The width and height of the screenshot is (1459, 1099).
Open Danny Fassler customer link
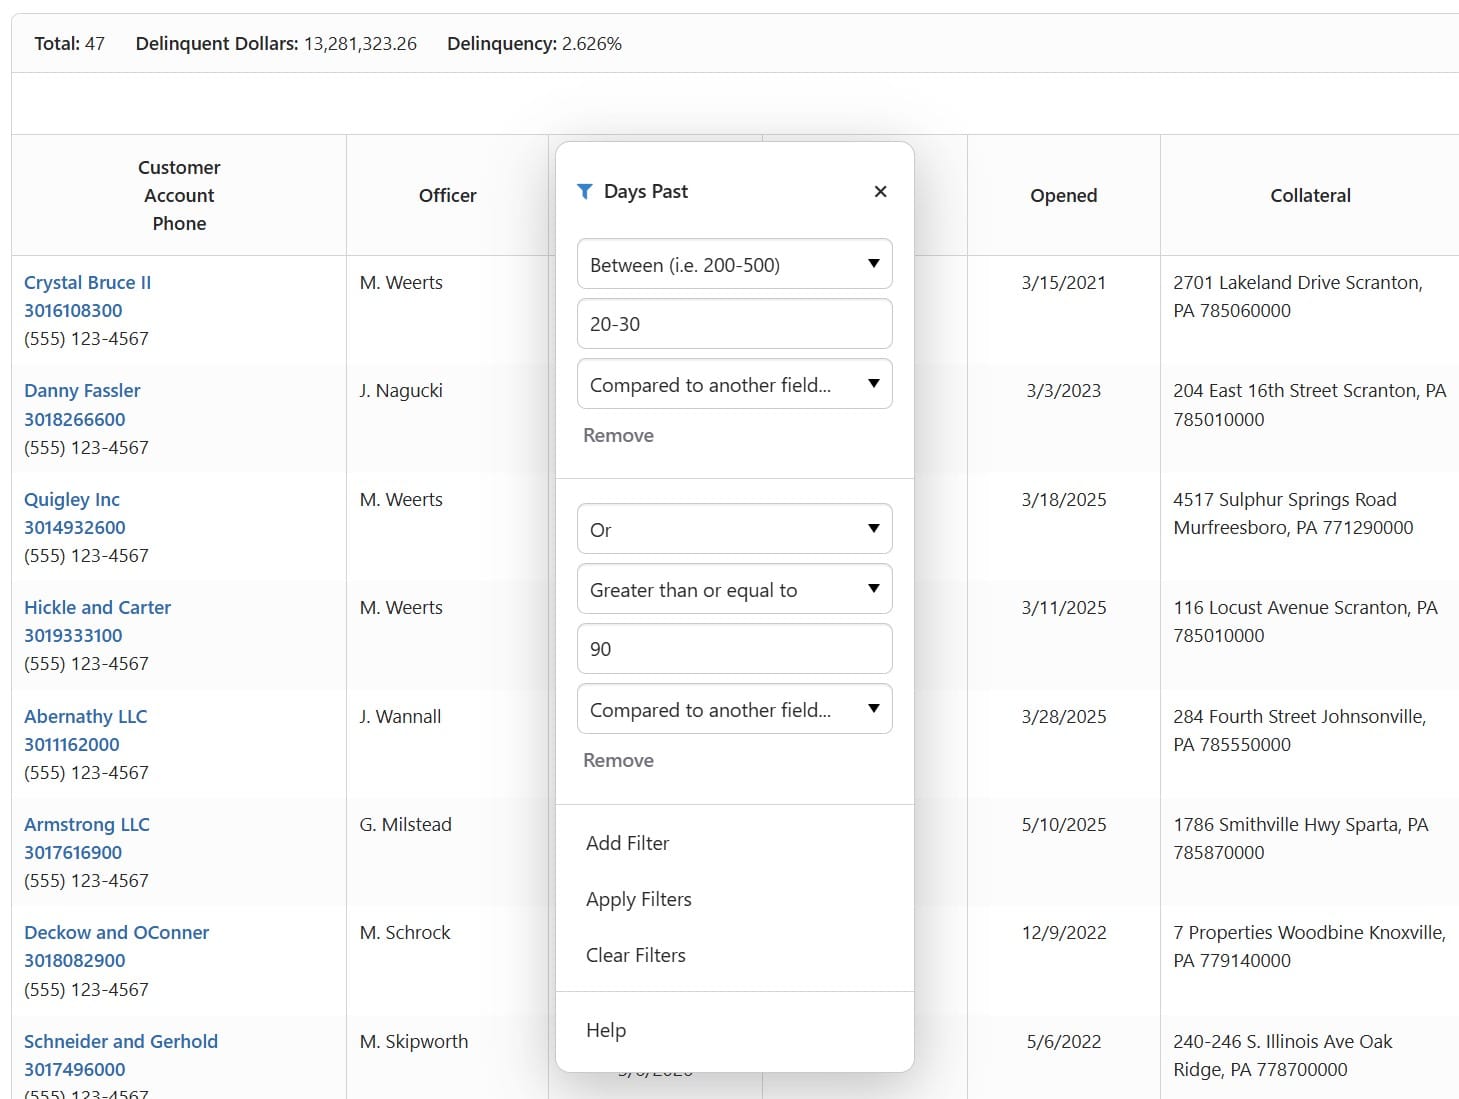[82, 390]
